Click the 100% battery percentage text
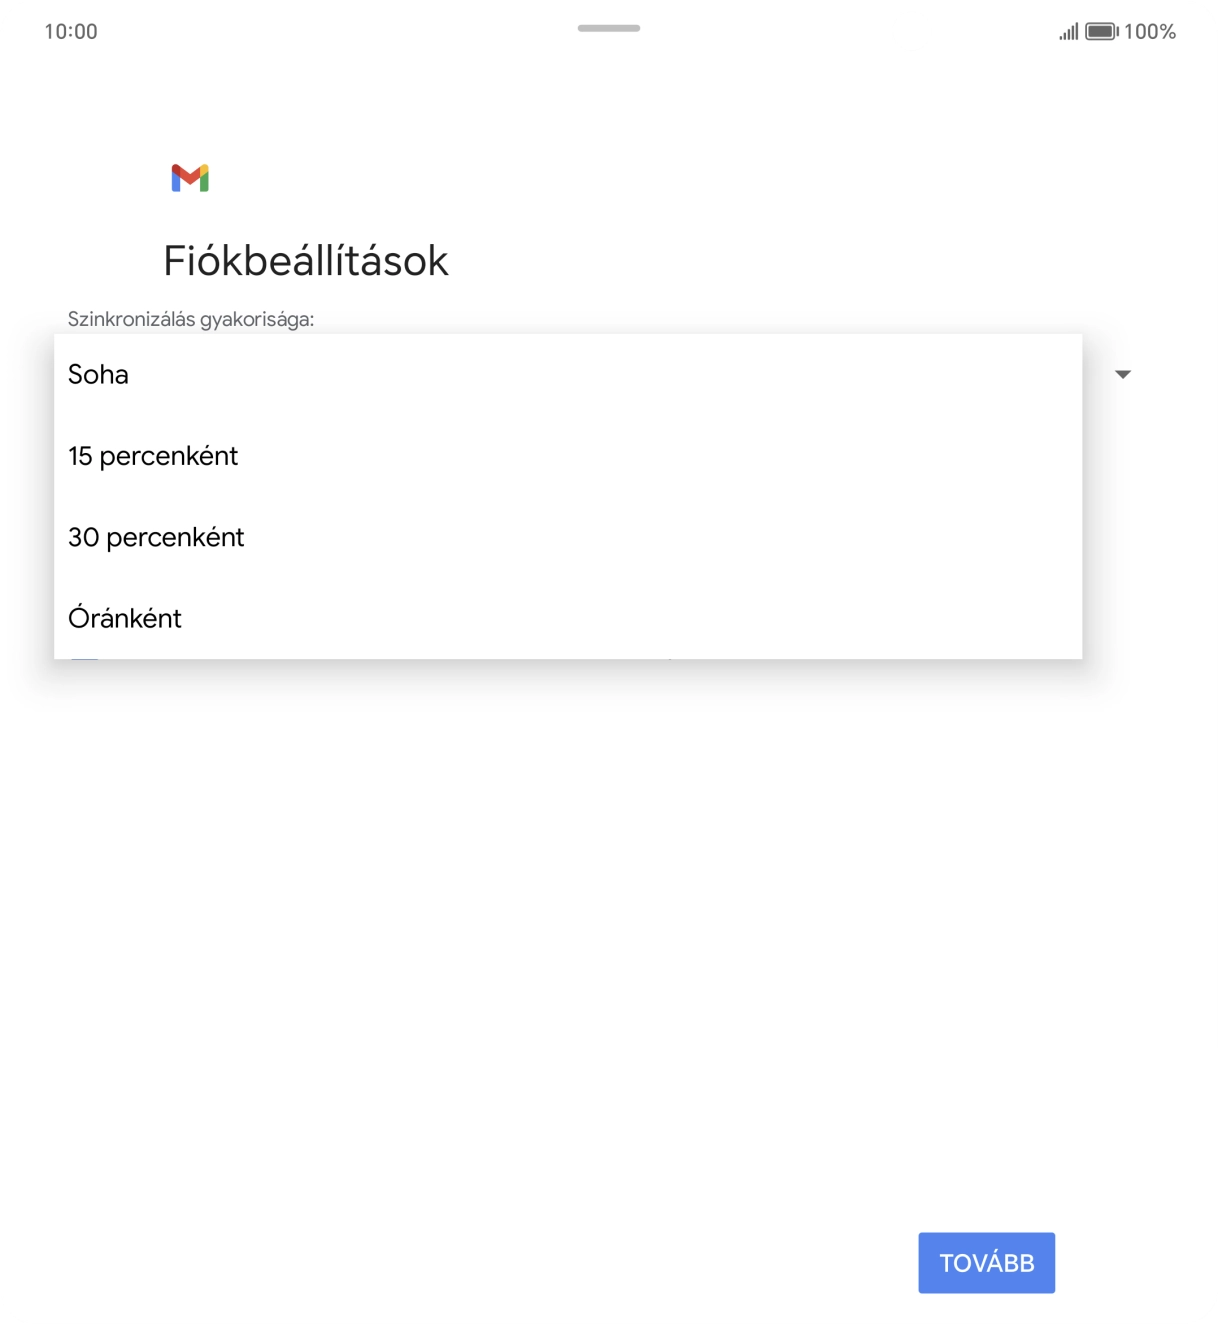 [1150, 31]
